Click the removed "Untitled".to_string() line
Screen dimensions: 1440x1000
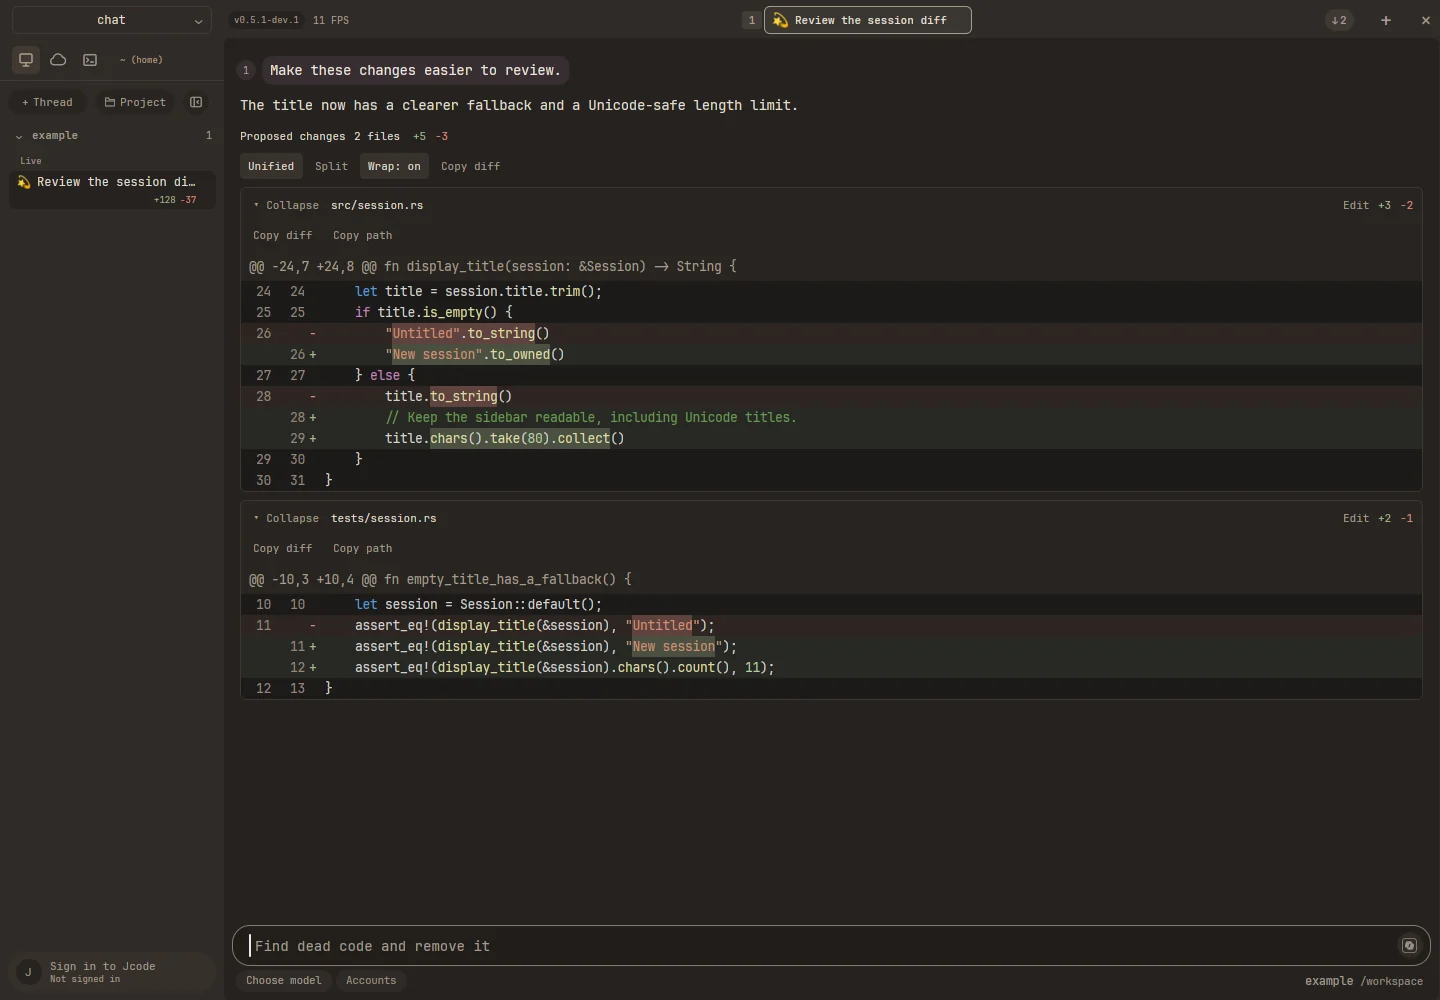tap(831, 333)
